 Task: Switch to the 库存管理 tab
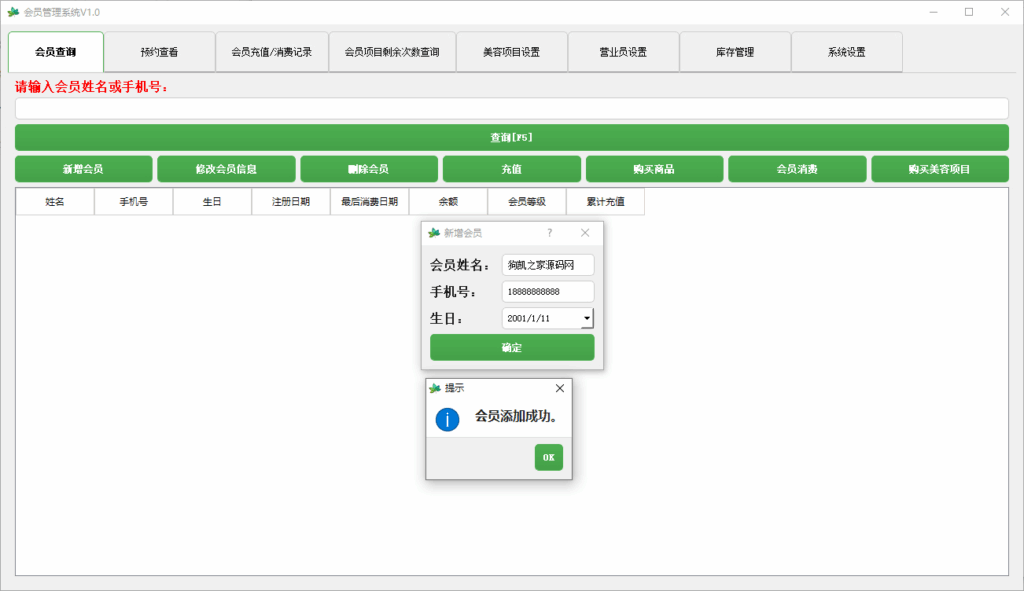734,51
